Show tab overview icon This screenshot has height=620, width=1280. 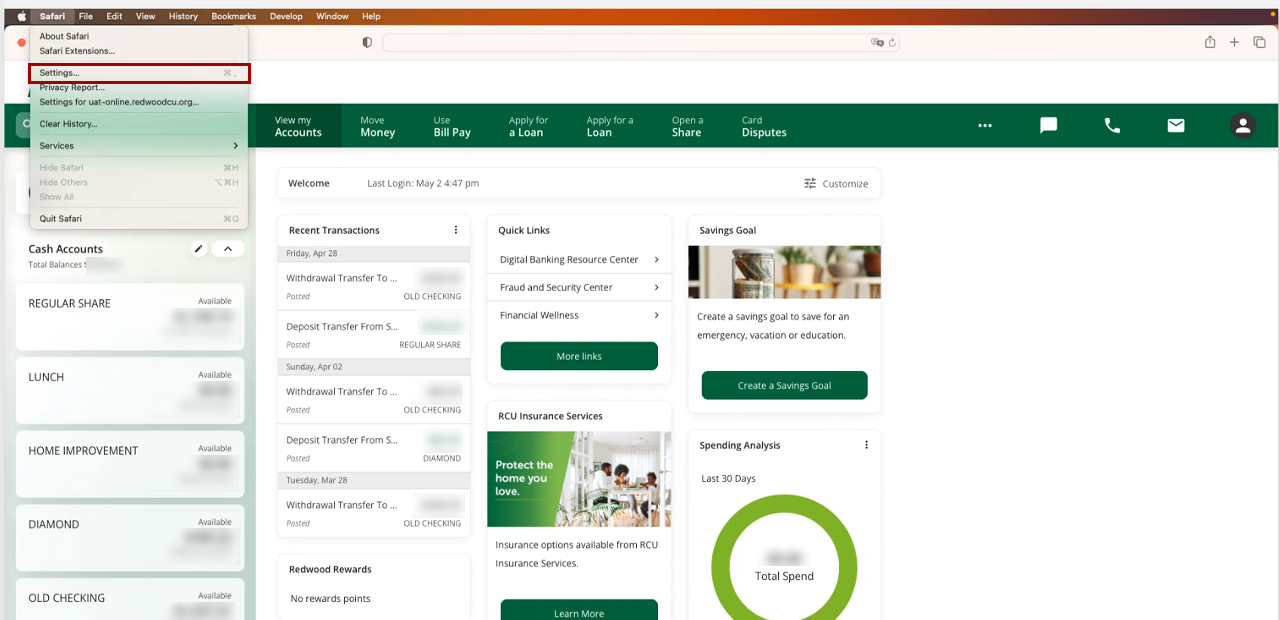tap(1259, 42)
